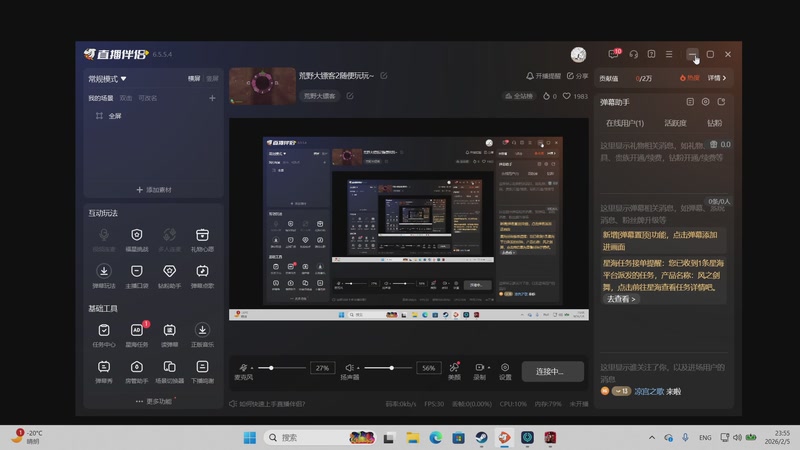Show hidden tray icons chevron
This screenshot has height=450, width=800.
(652, 437)
